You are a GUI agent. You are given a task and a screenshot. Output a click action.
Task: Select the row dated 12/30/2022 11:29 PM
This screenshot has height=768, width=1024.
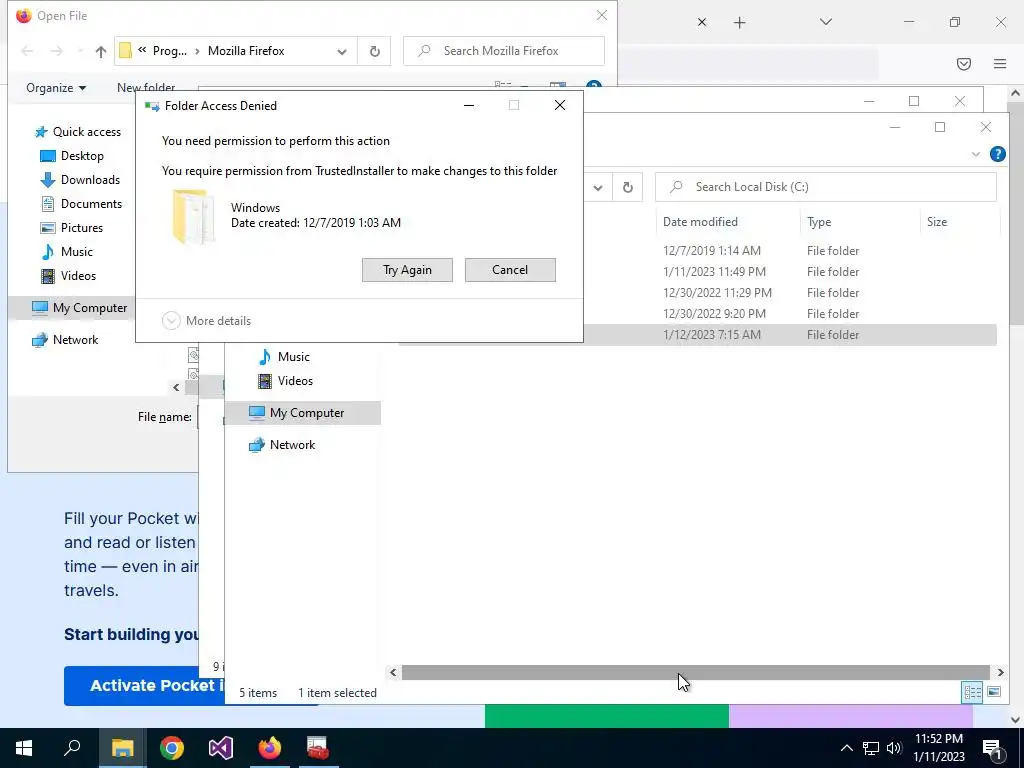coord(697,293)
